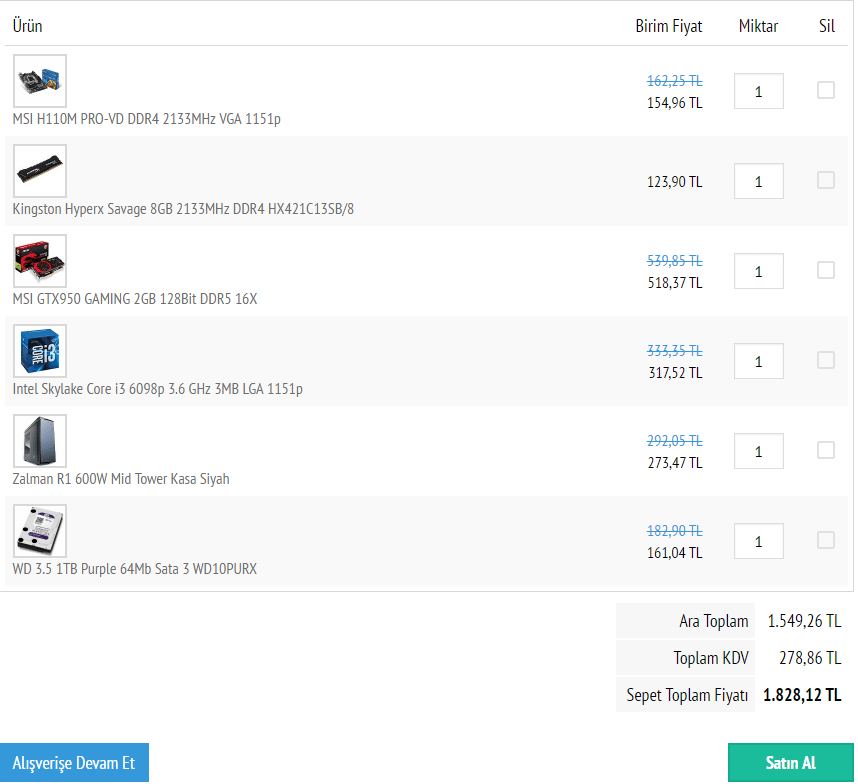The image size is (858, 784).
Task: Click struck-through price 162,25 TL
Action: 675,81
